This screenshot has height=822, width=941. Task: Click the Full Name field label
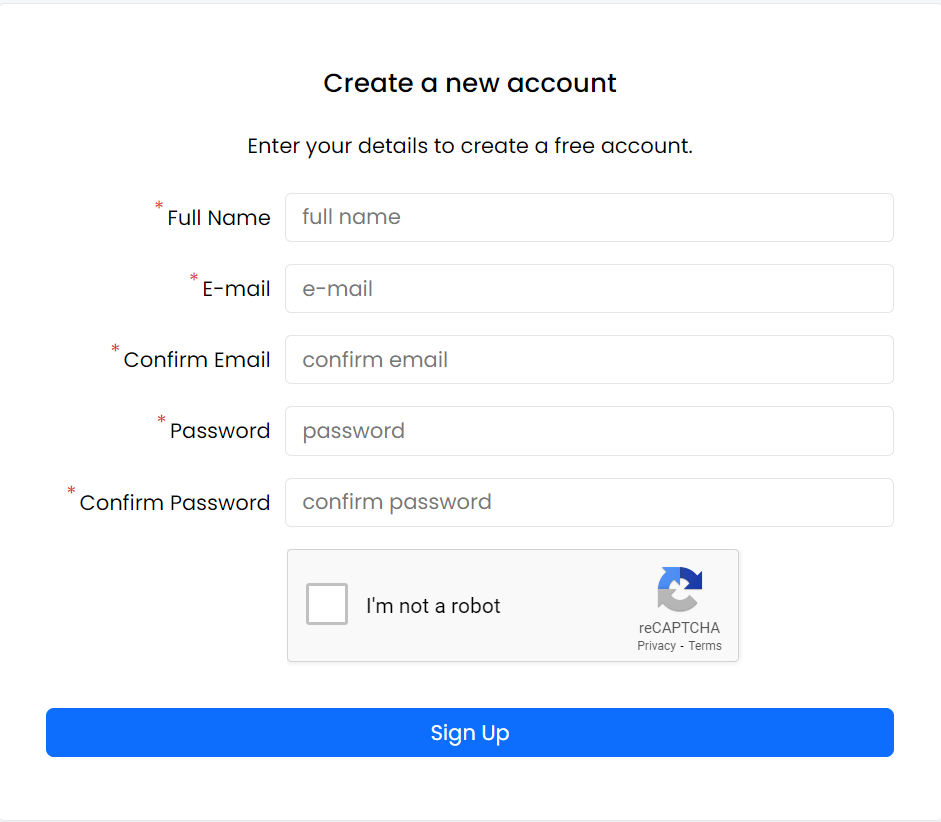pos(217,217)
